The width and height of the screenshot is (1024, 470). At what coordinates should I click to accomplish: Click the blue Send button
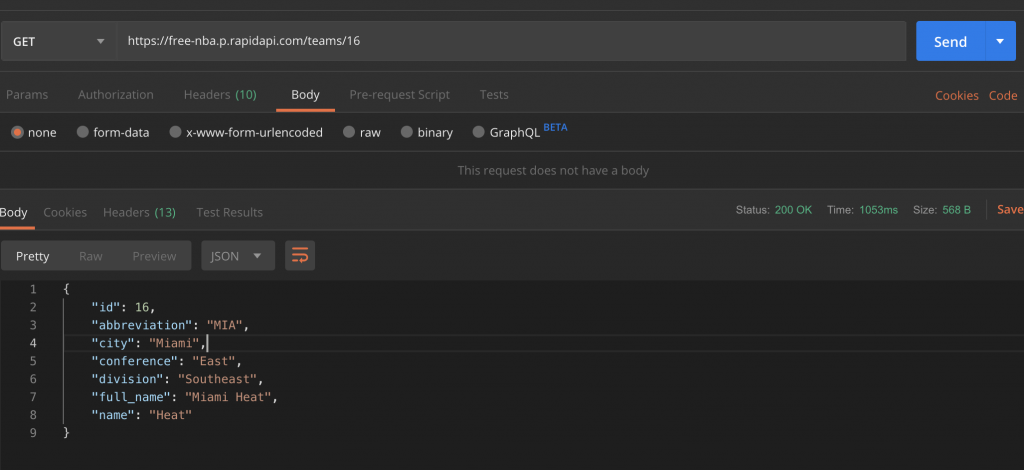pos(950,41)
